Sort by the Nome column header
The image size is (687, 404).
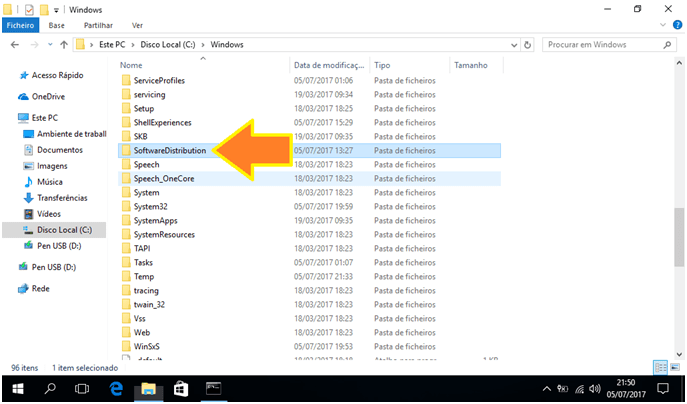(x=200, y=65)
